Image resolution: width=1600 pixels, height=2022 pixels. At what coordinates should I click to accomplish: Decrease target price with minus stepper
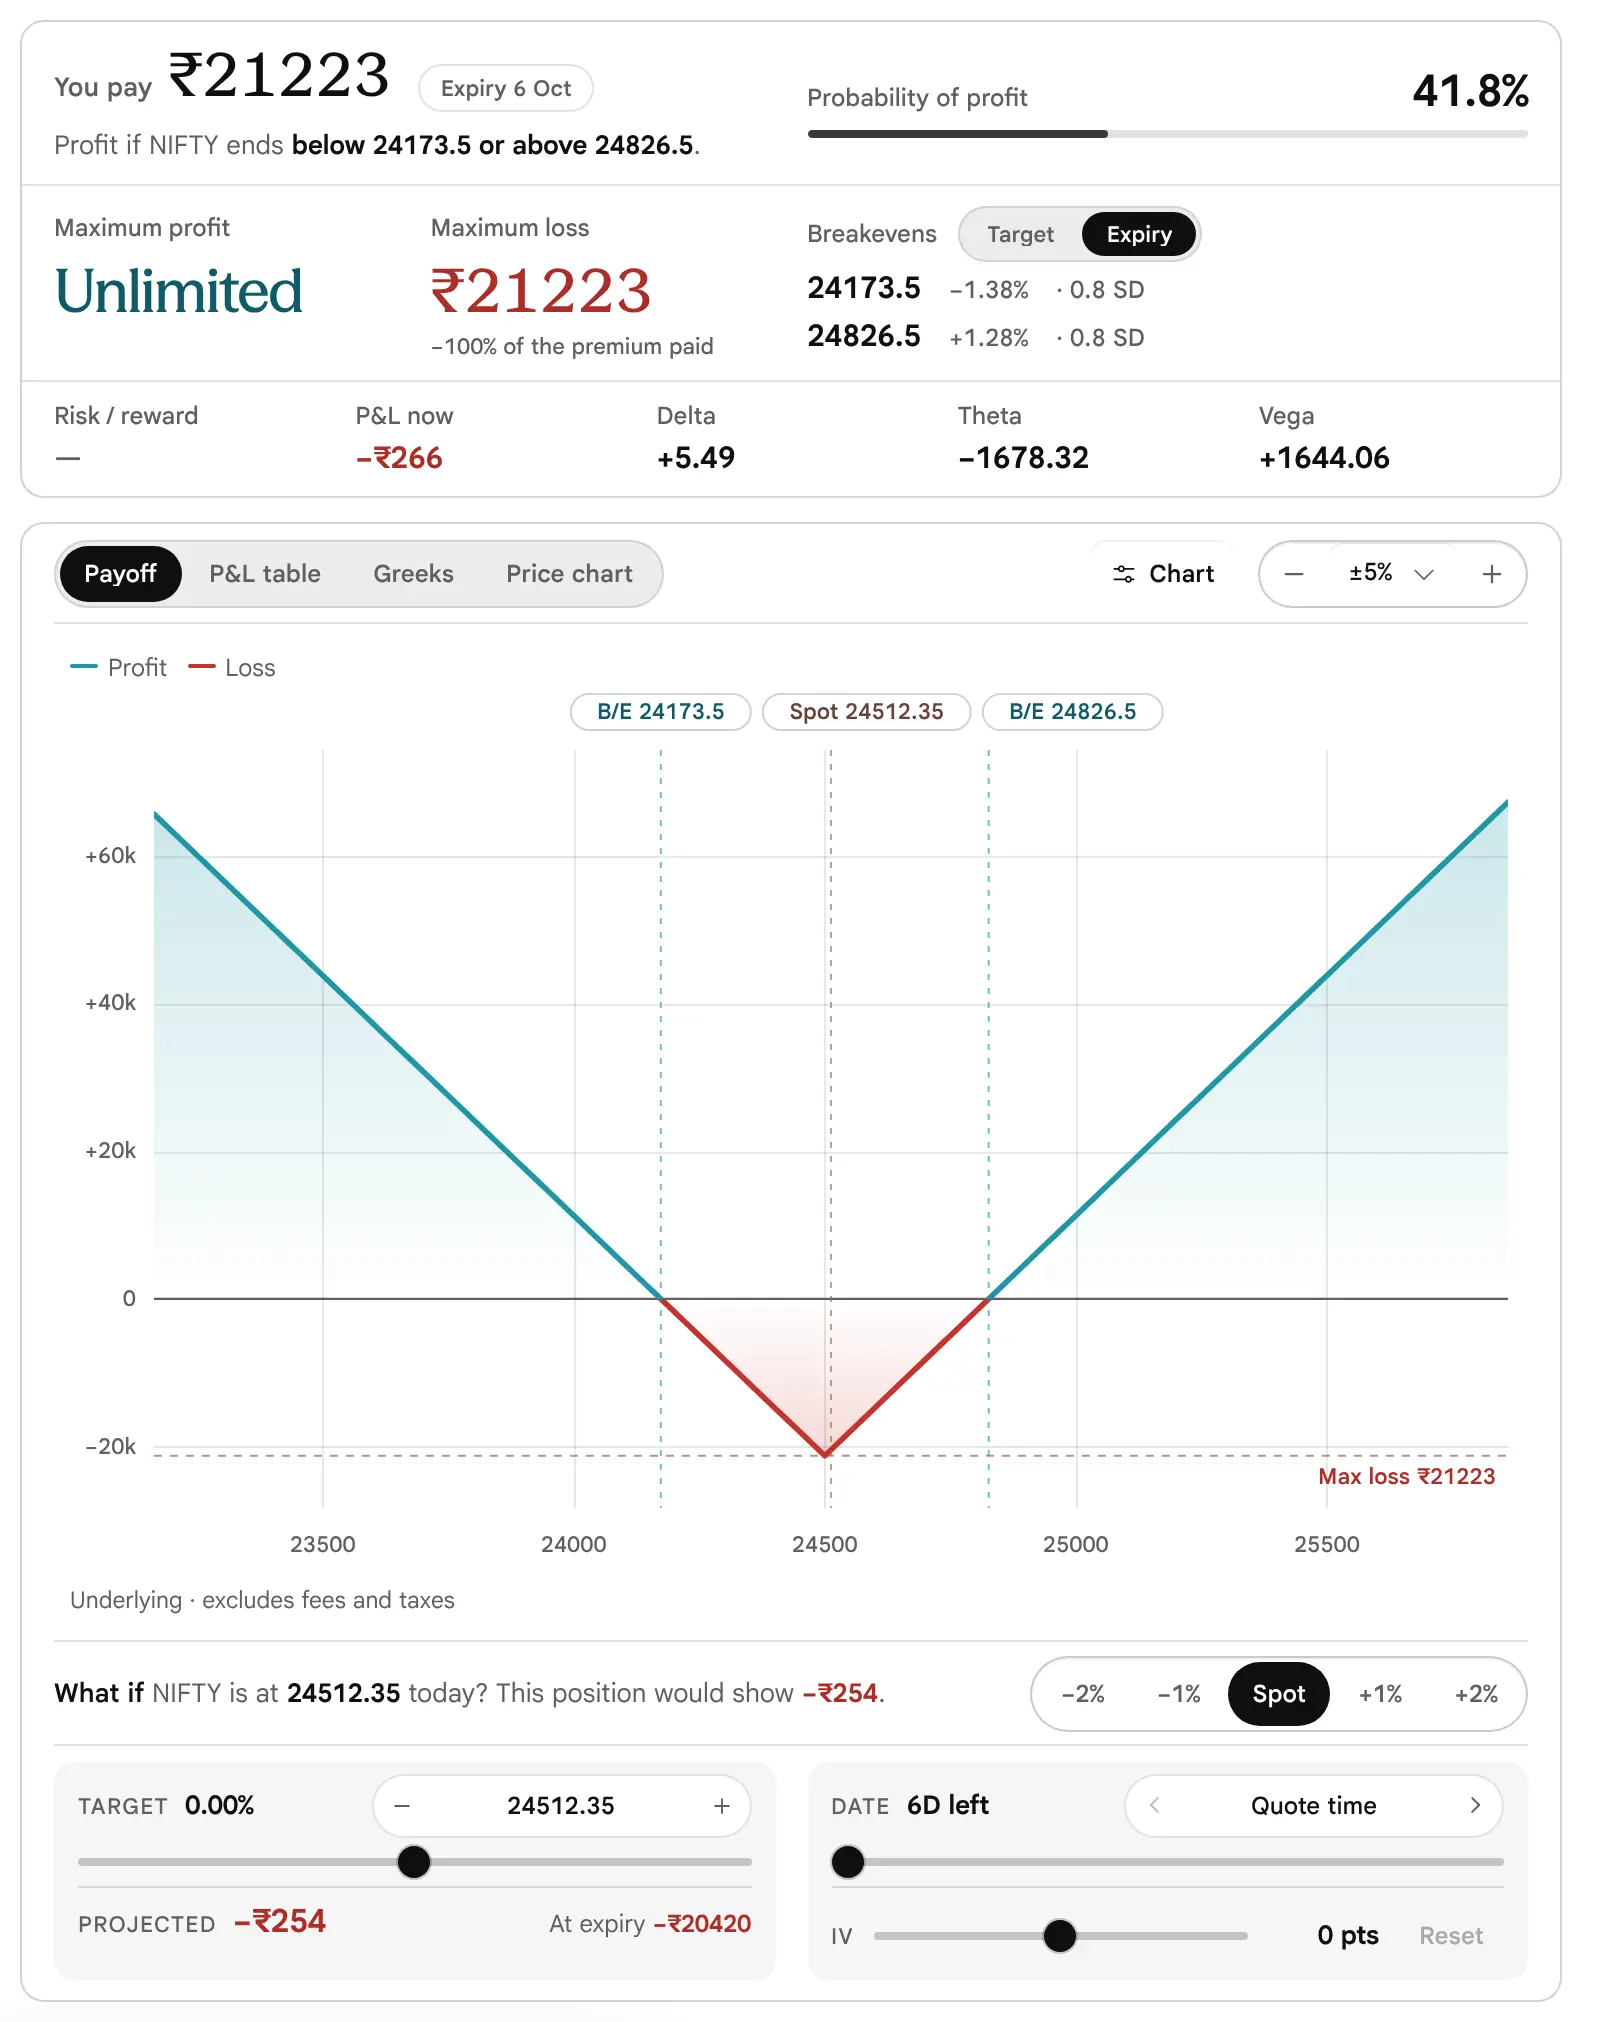pos(402,1806)
